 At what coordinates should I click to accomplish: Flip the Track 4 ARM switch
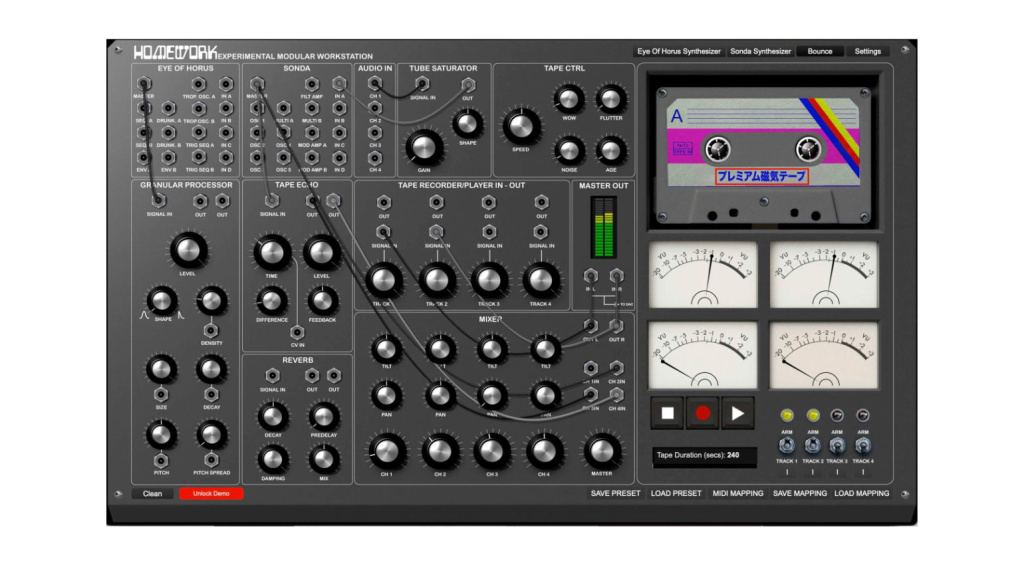[x=863, y=446]
